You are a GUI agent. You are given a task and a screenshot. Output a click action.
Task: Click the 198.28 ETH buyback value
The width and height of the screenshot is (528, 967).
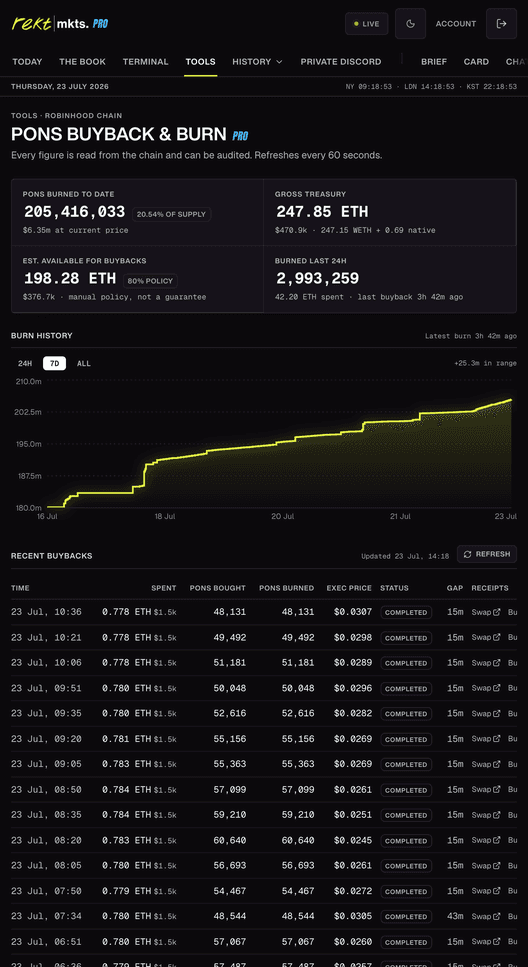70,278
